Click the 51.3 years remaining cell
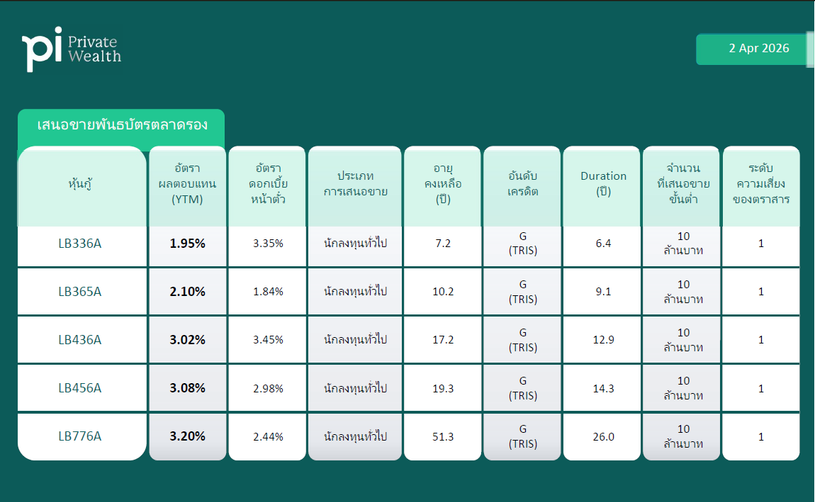Viewport: 815px width, 502px height. pos(444,436)
